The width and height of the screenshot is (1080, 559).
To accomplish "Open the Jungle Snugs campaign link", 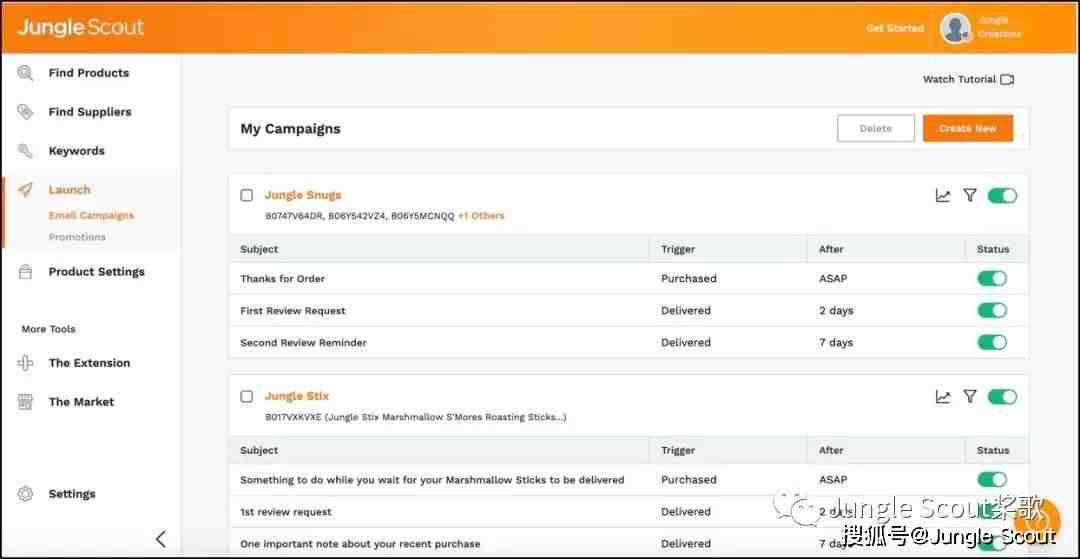I will (x=303, y=196).
